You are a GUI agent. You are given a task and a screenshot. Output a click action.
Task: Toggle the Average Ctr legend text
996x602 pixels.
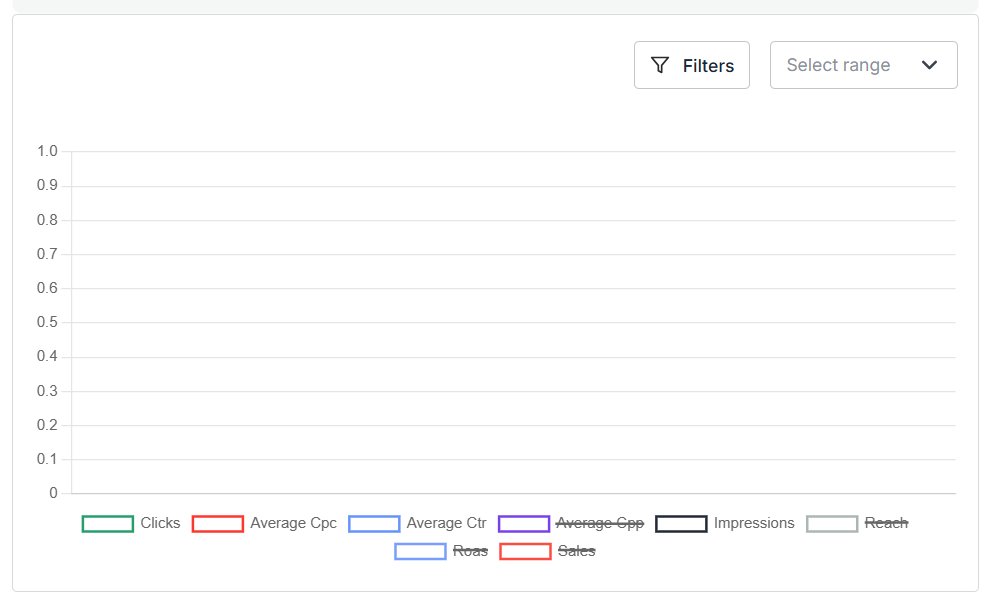(x=446, y=523)
